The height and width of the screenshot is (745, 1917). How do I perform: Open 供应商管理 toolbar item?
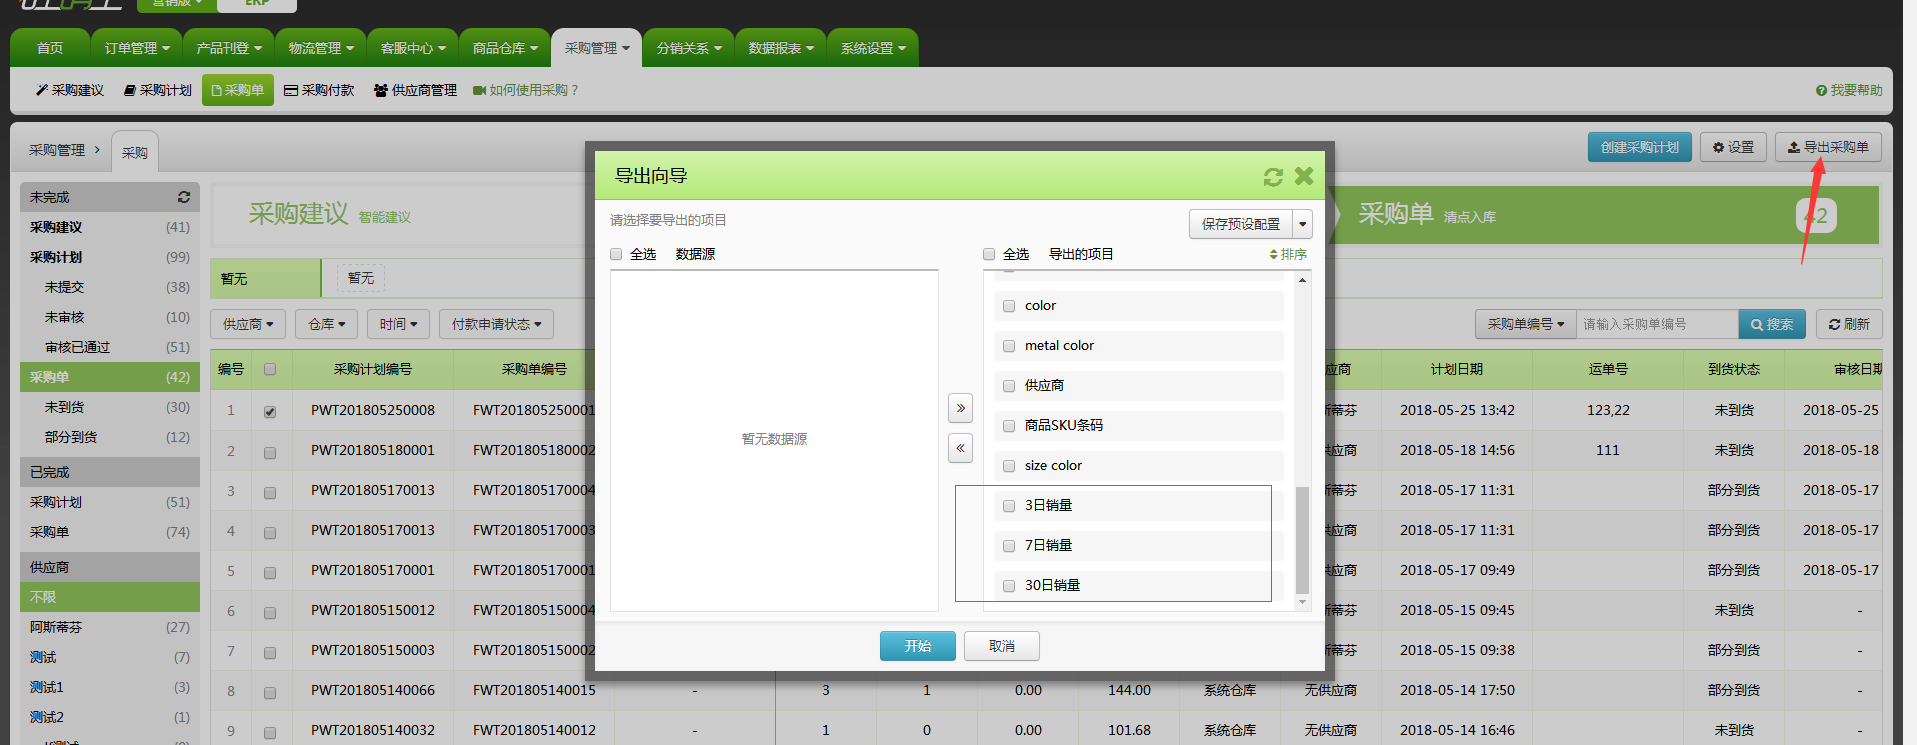(x=415, y=90)
